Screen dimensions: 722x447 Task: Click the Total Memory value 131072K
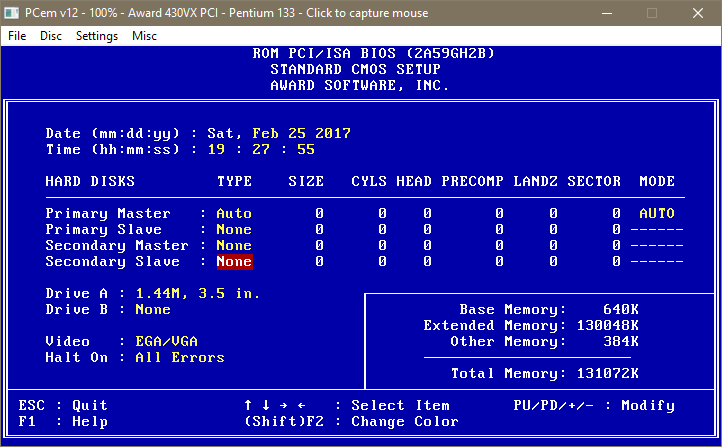608,373
